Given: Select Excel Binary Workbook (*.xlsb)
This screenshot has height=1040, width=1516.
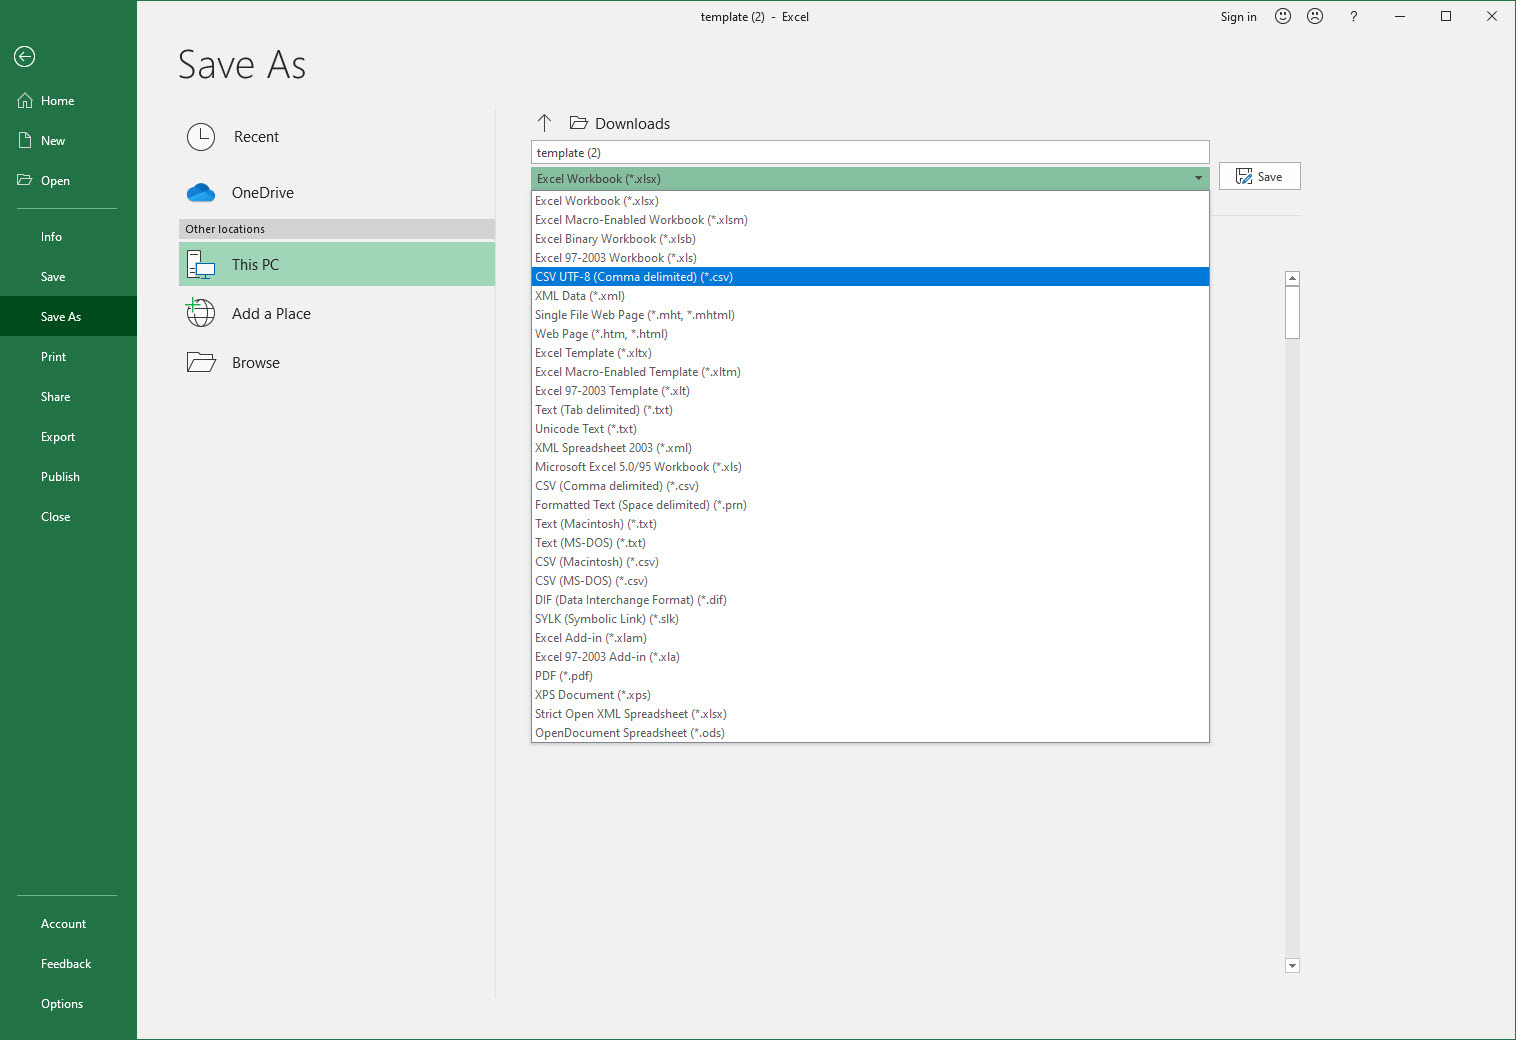Looking at the screenshot, I should 870,239.
